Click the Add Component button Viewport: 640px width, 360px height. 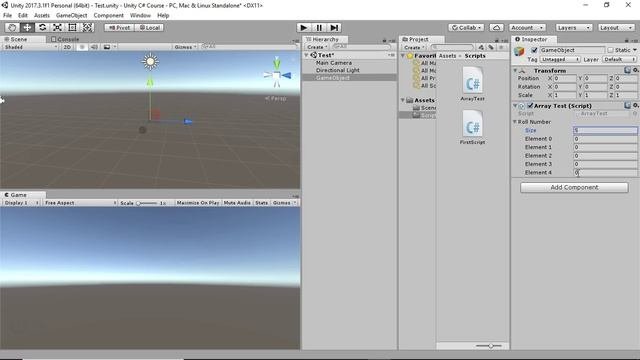pos(574,187)
